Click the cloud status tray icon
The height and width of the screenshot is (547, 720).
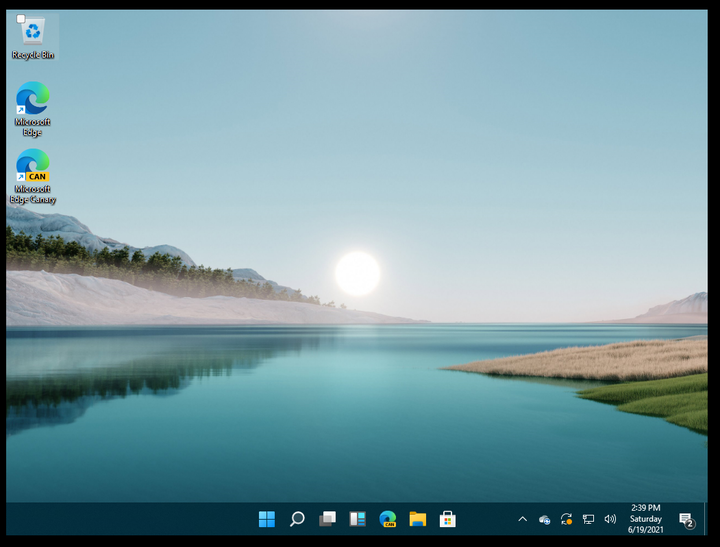[x=545, y=519]
